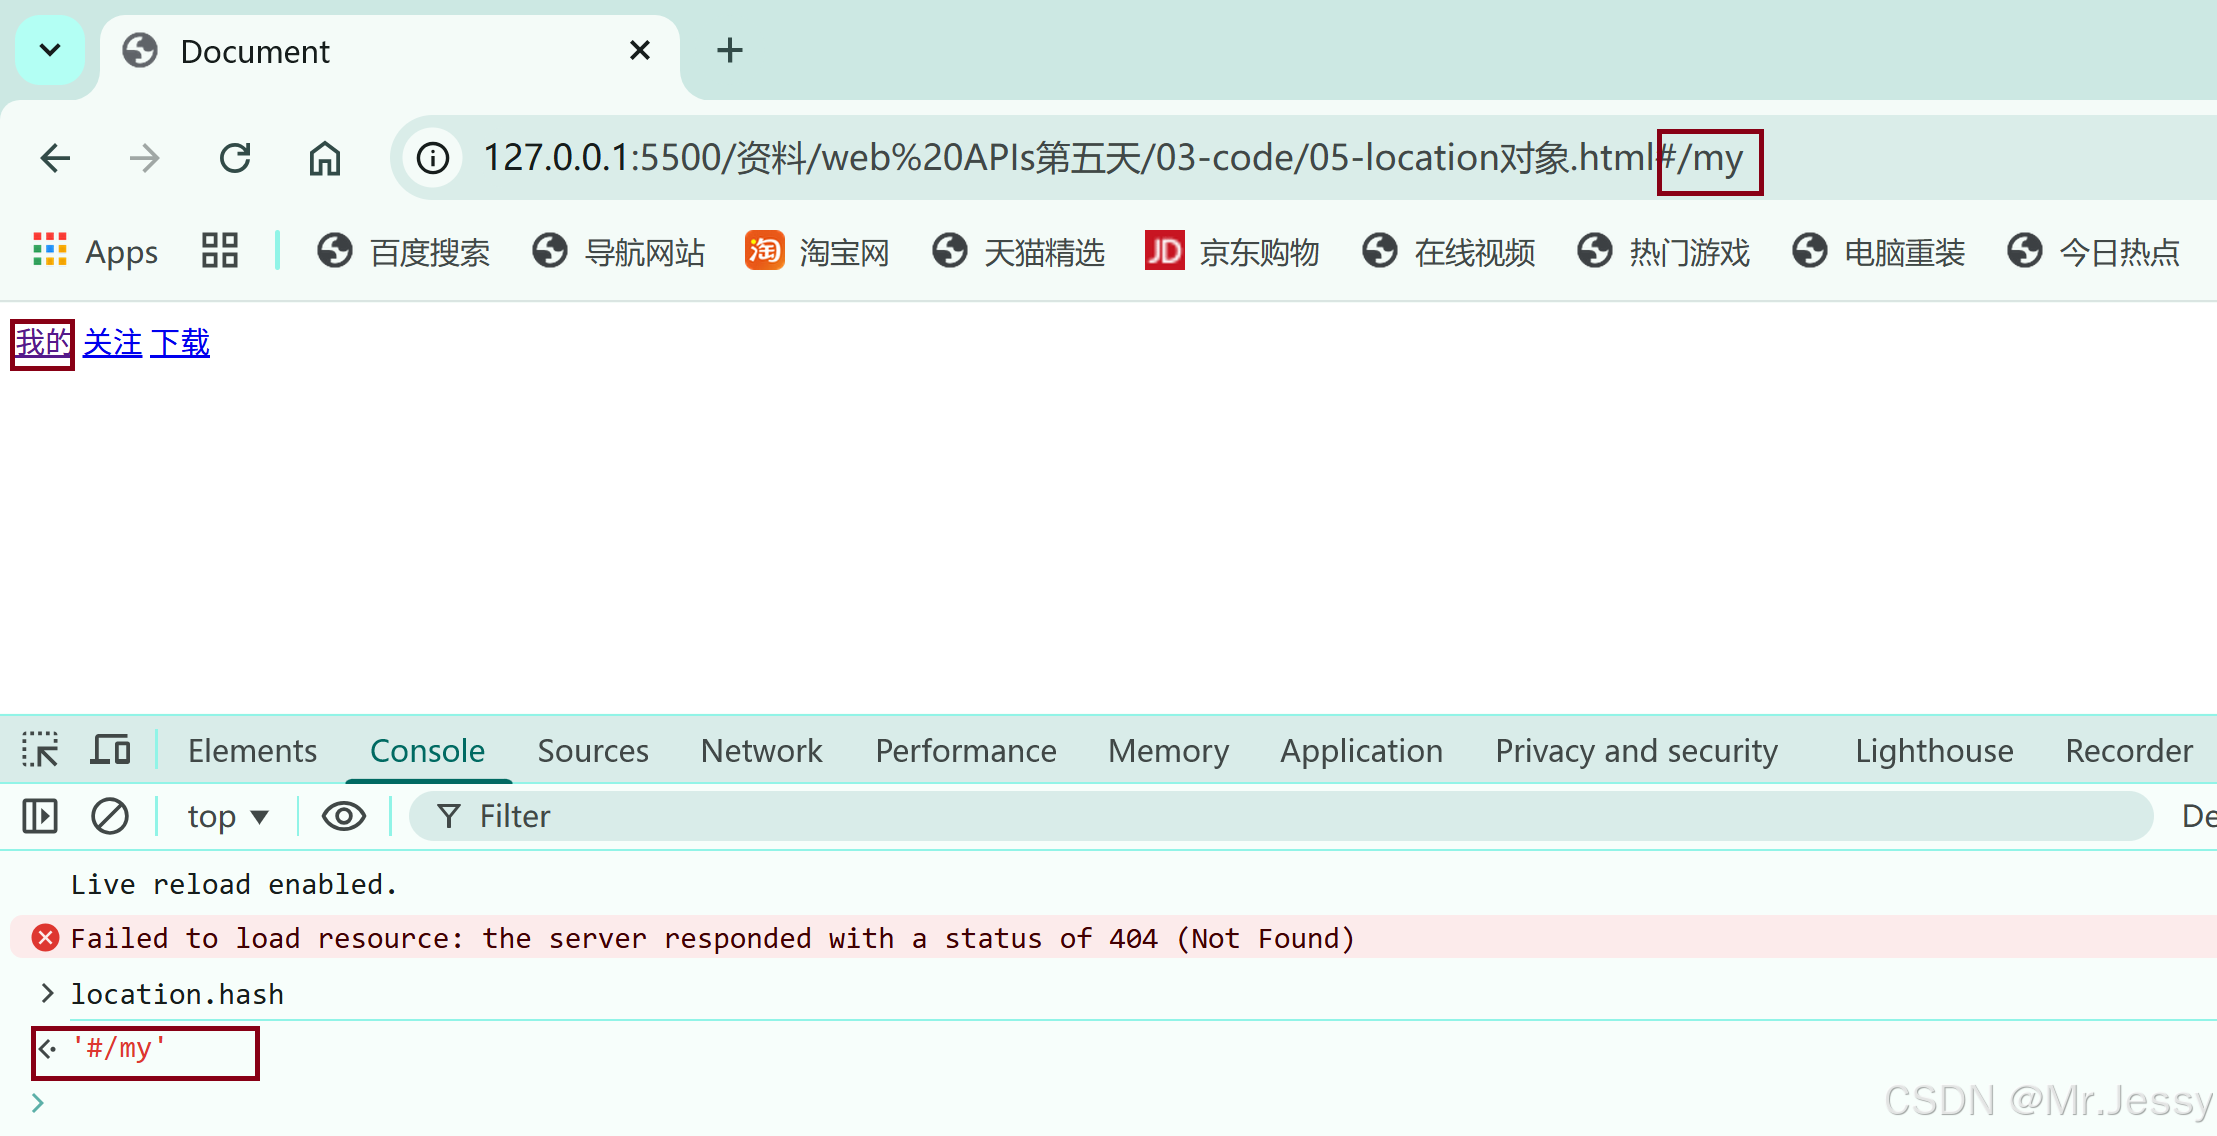Click the inspect element picker icon
This screenshot has height=1136, width=2217.
coord(40,750)
